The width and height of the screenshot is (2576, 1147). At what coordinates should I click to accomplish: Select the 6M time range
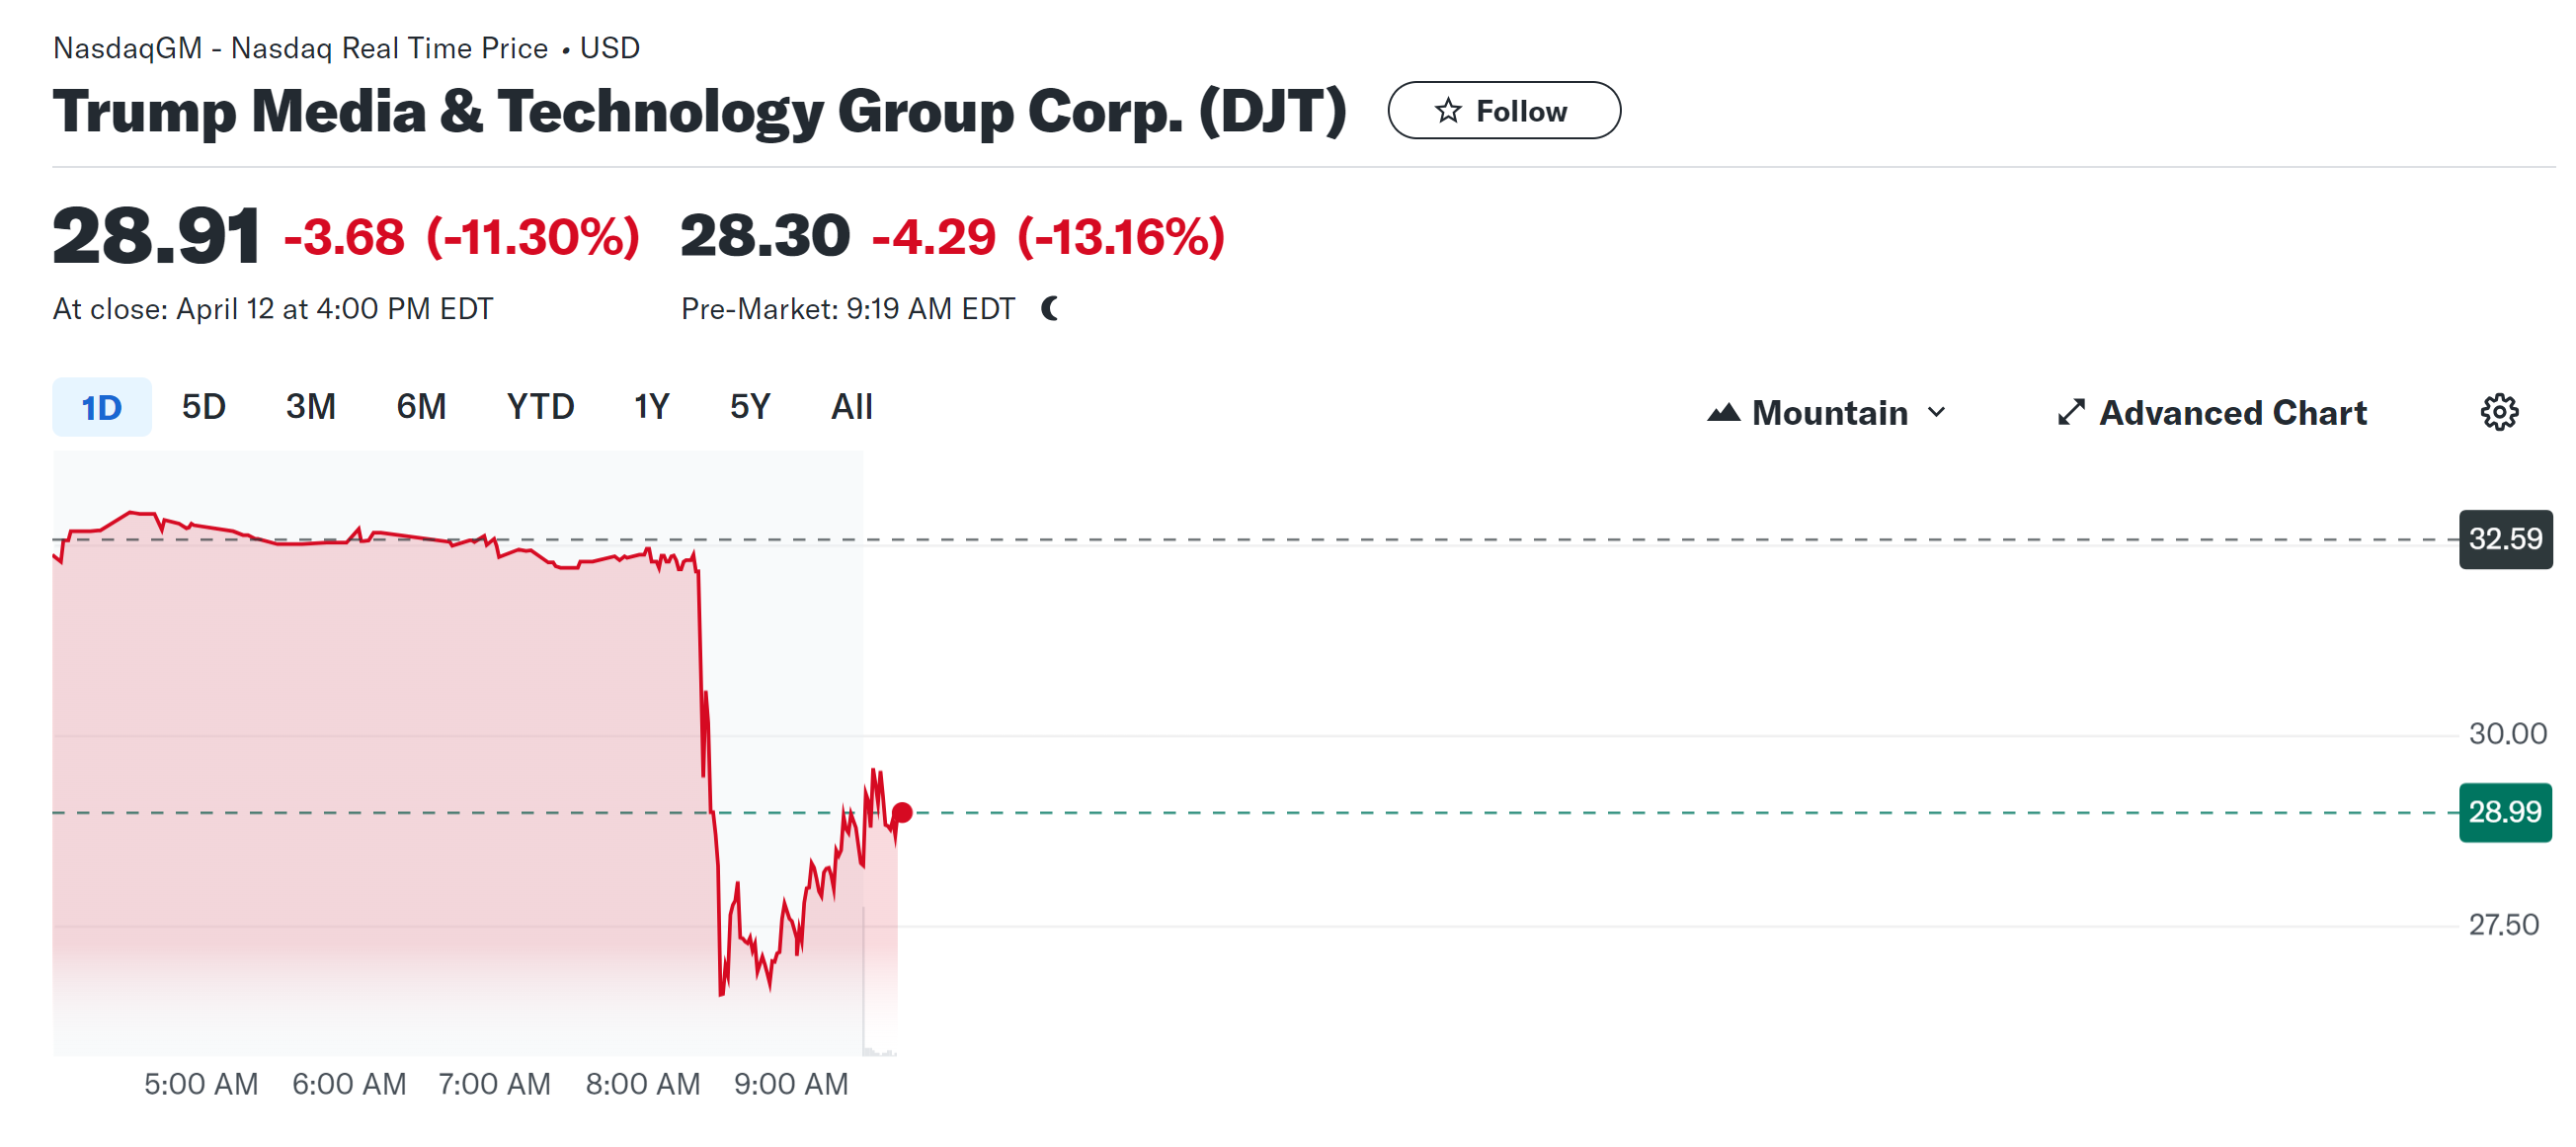coord(421,408)
